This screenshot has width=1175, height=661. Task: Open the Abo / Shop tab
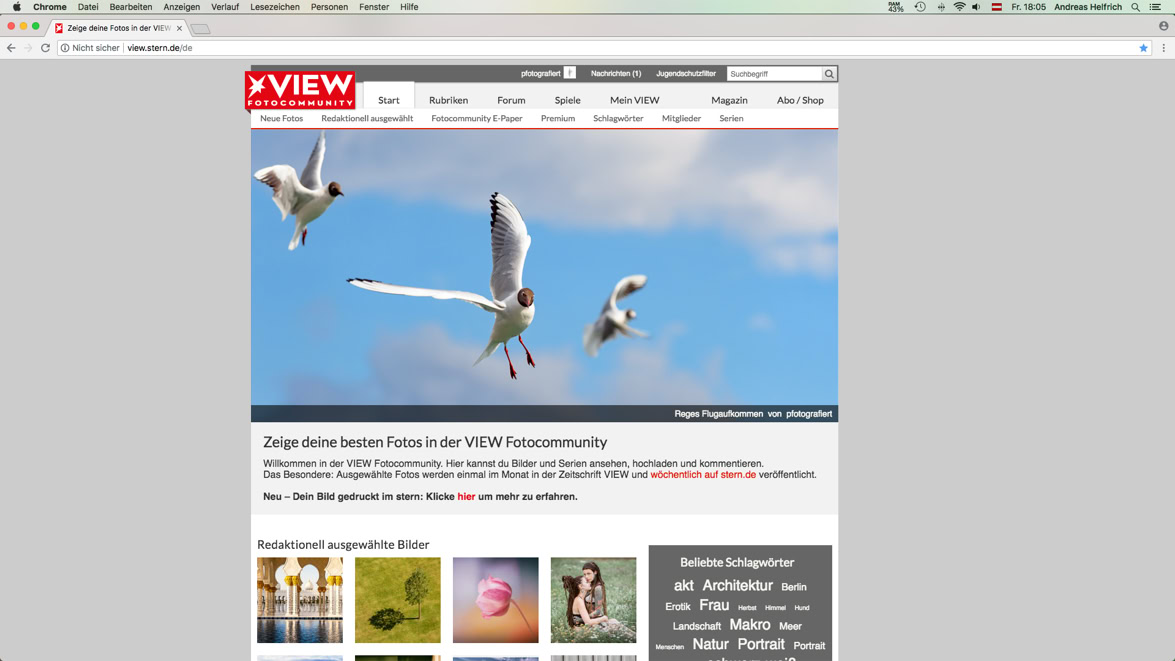[800, 100]
